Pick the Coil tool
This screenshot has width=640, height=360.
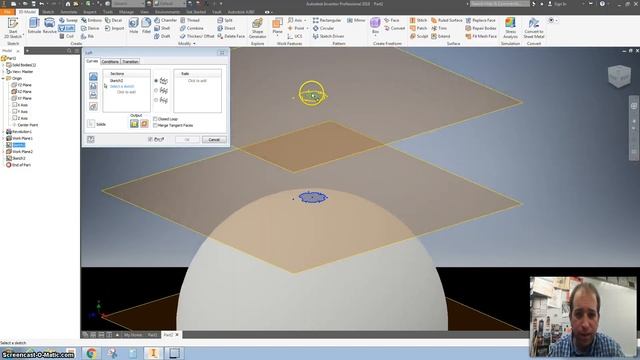(x=67, y=36)
